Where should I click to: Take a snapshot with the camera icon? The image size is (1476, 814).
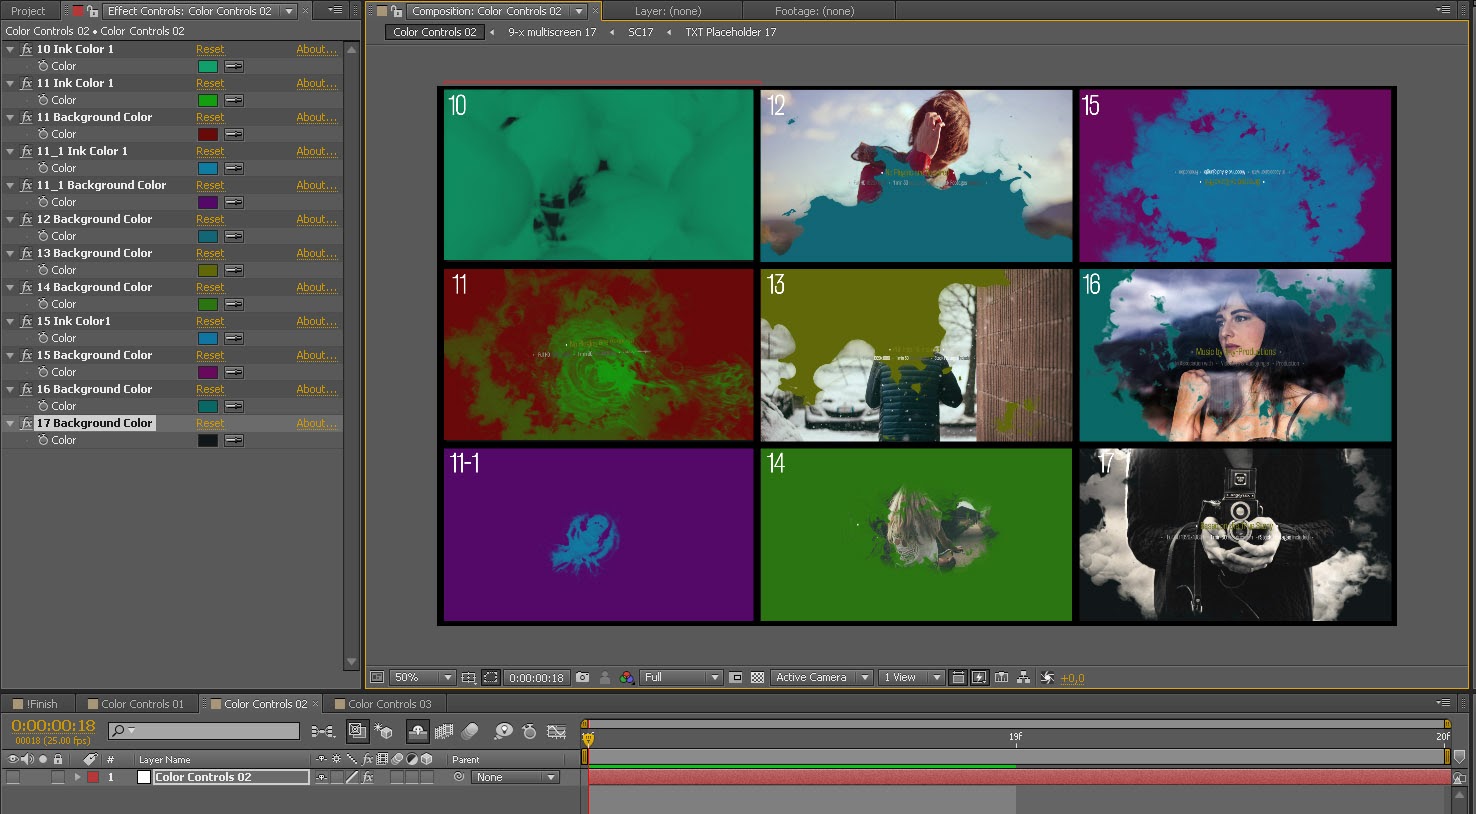tap(583, 678)
